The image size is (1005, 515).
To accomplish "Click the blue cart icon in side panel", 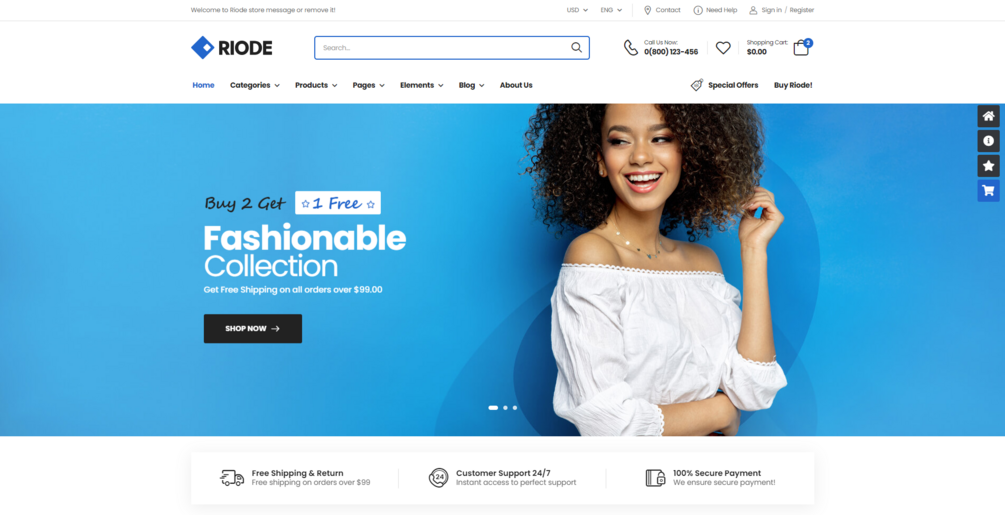I will coord(988,191).
